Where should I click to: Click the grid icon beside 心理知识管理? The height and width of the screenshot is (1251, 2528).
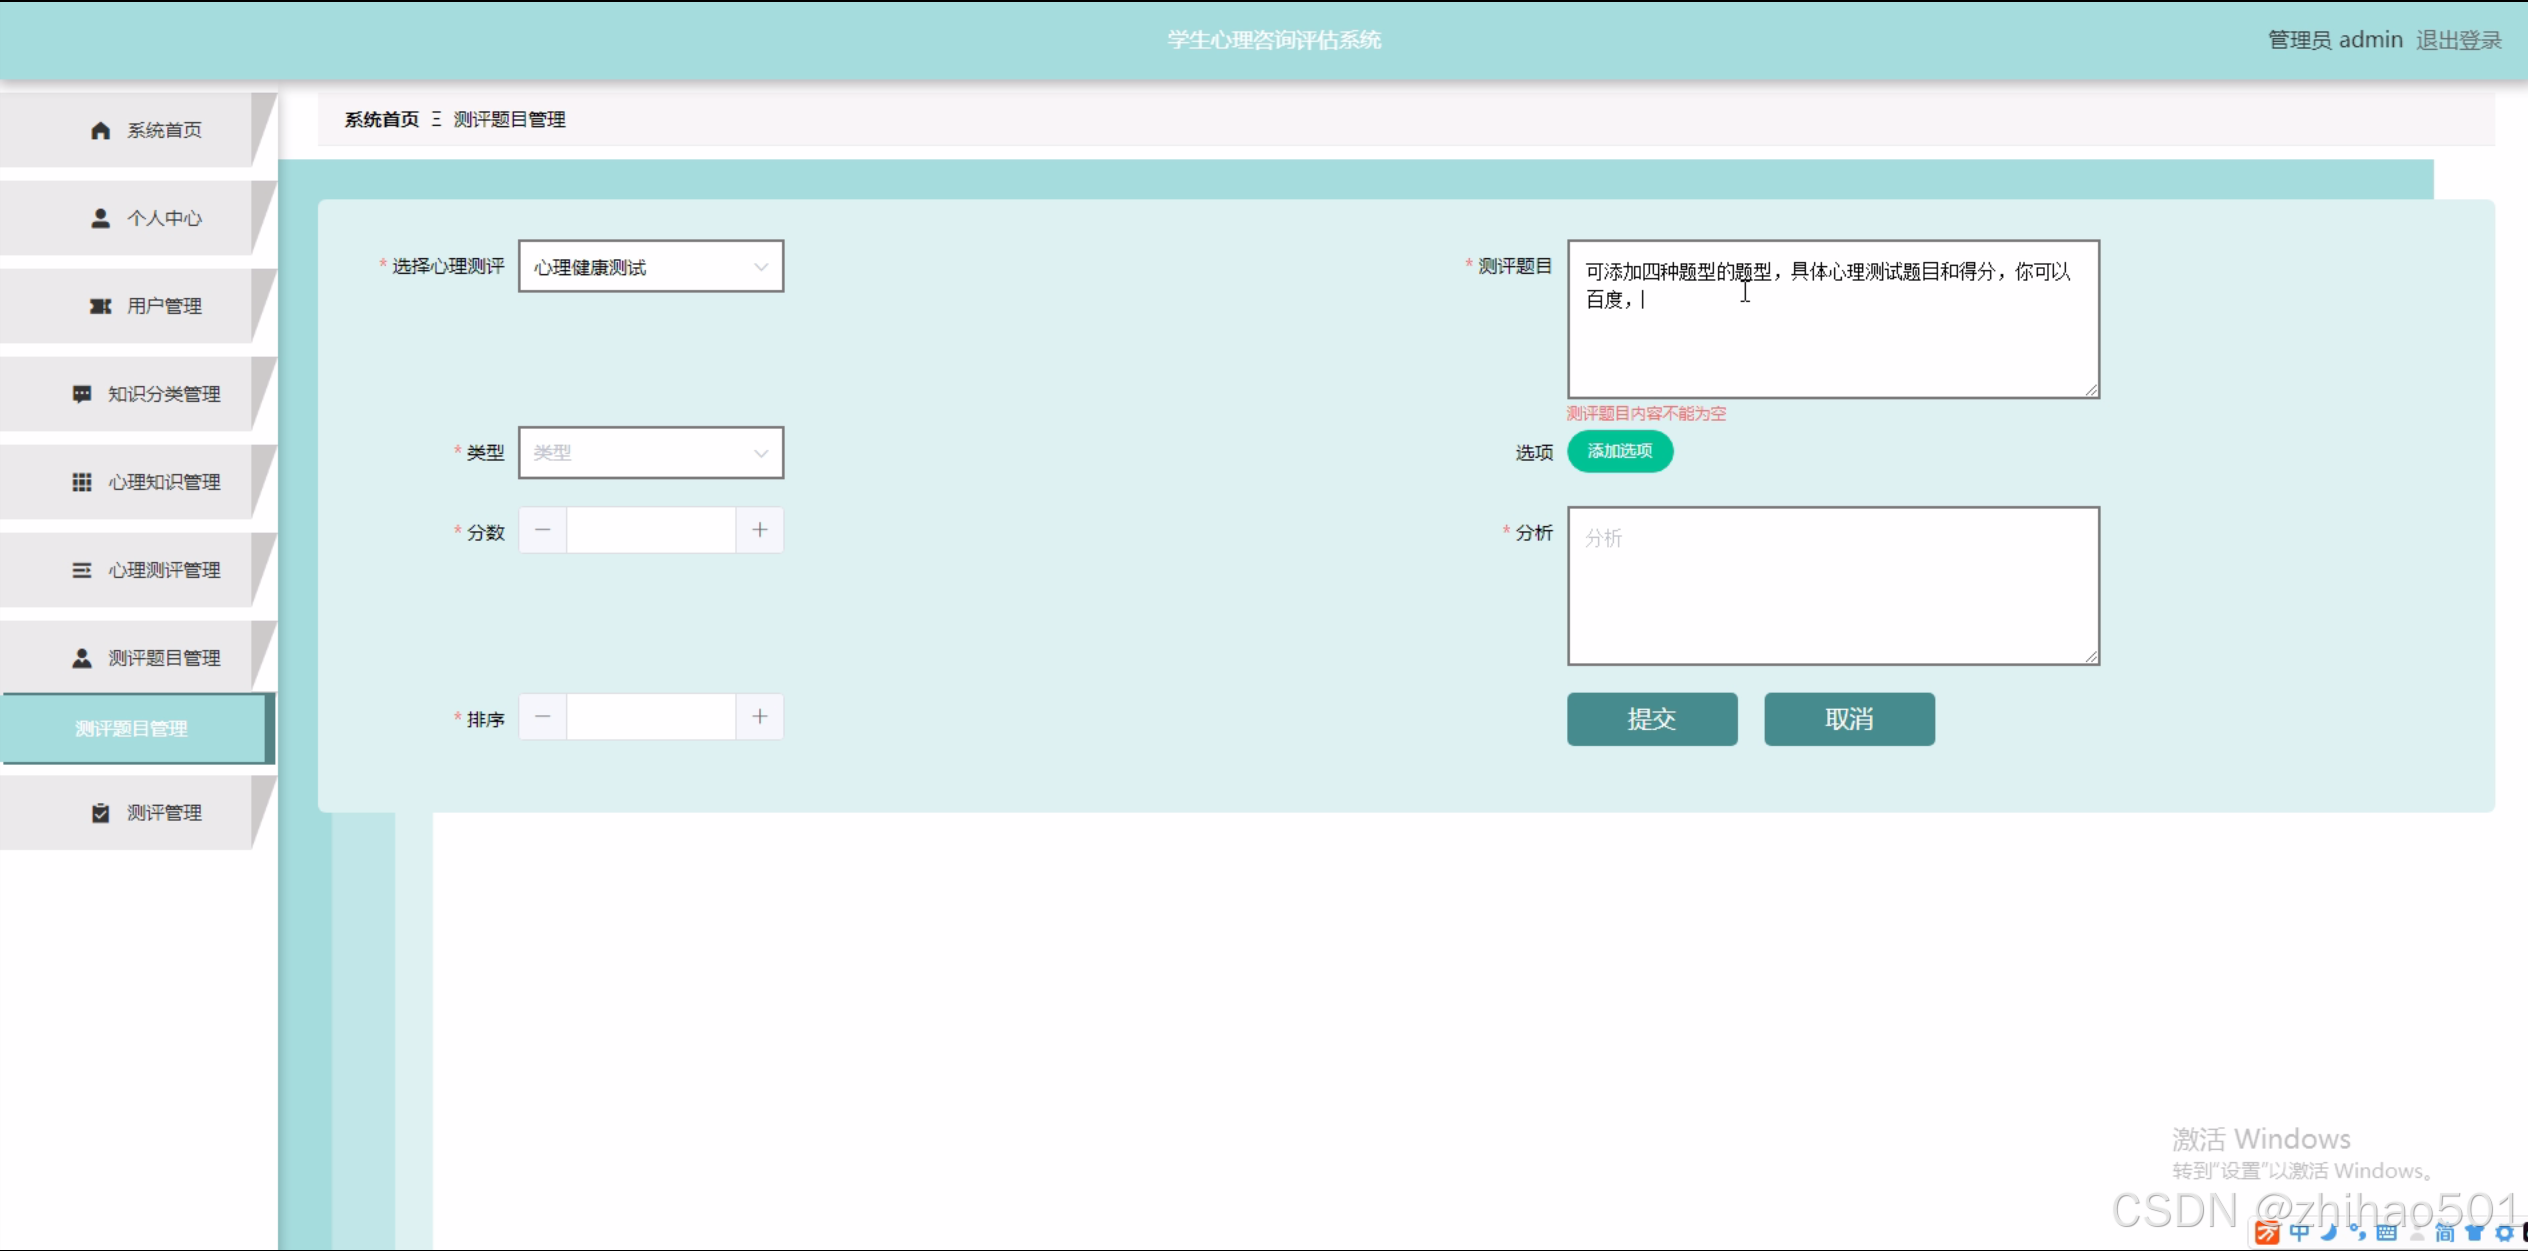82,482
